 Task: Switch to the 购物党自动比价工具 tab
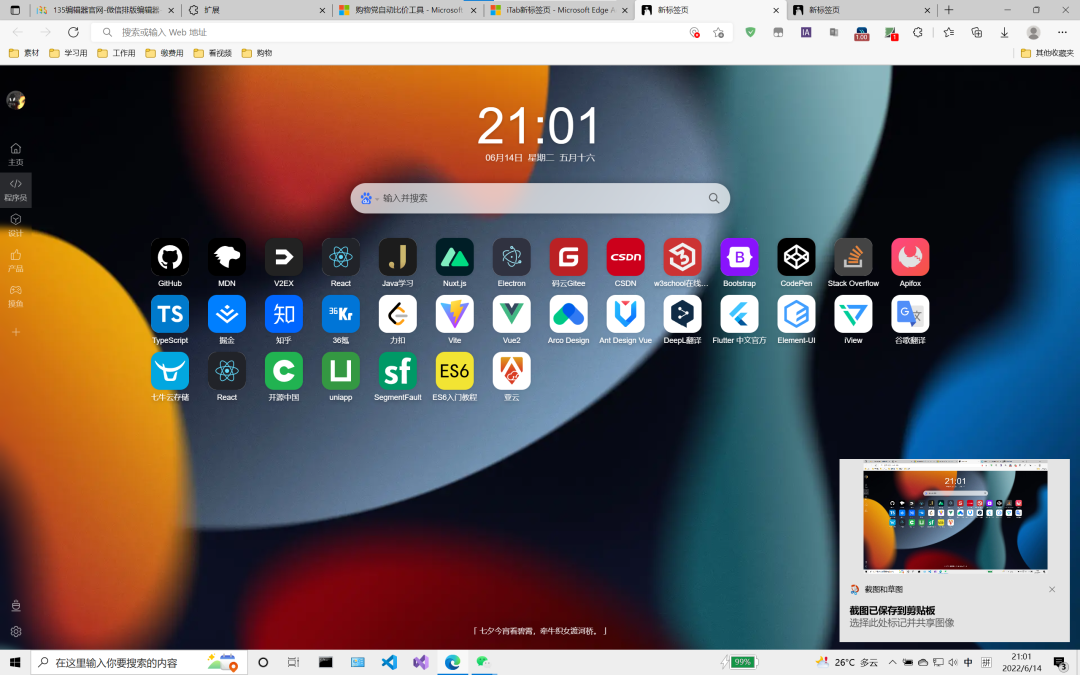click(408, 10)
